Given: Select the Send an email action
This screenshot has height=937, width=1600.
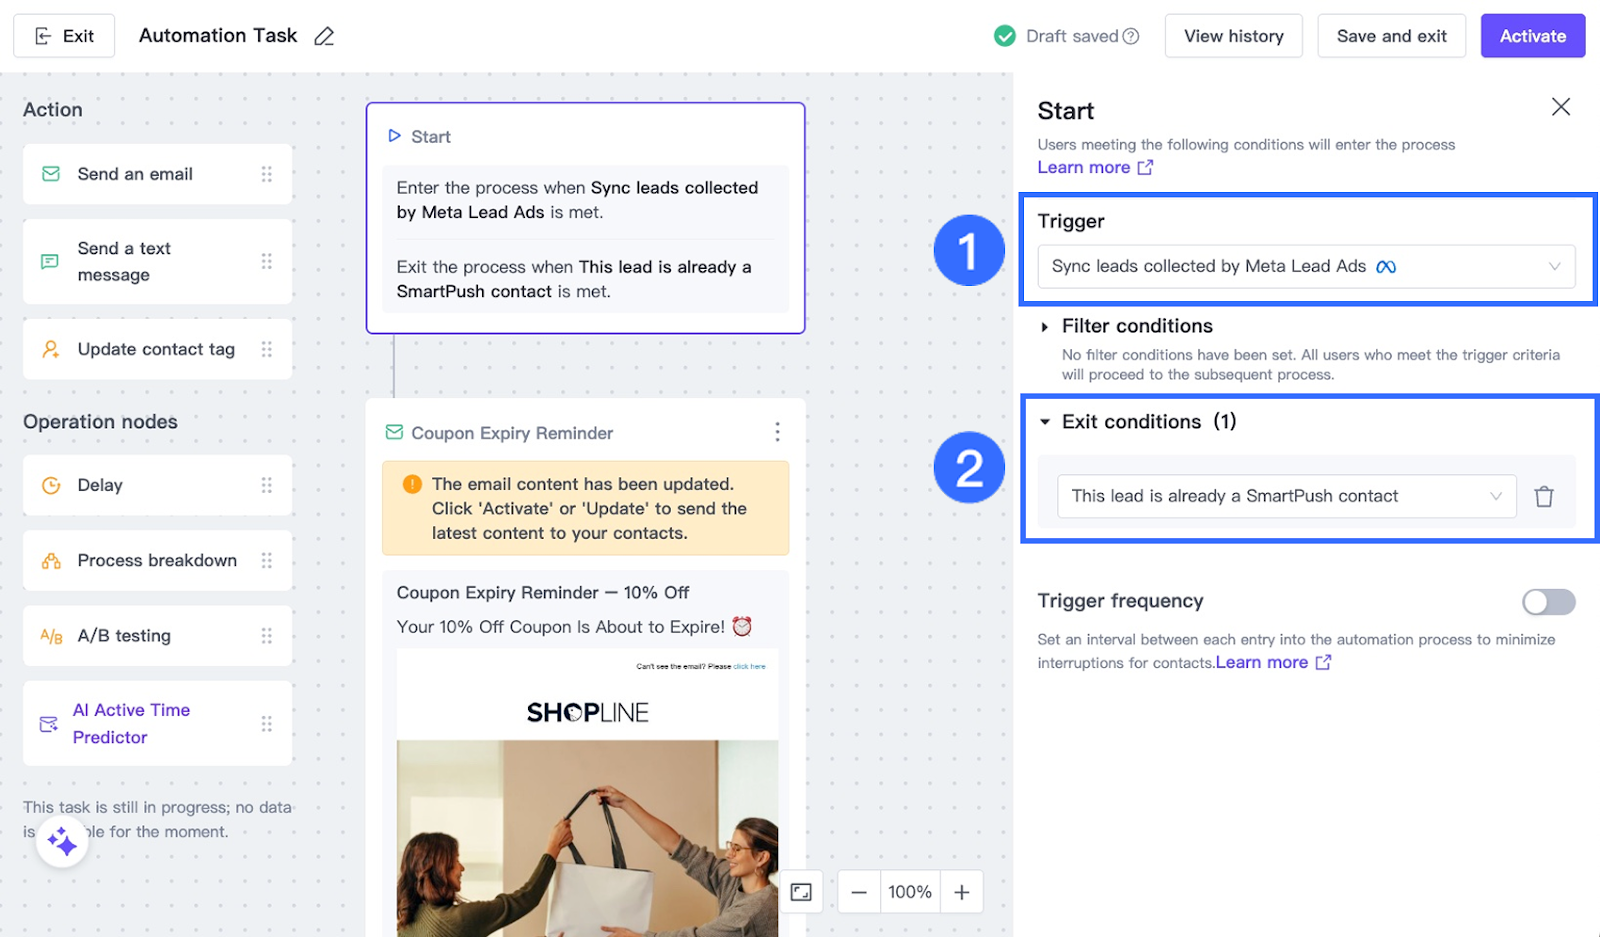Looking at the screenshot, I should [158, 174].
